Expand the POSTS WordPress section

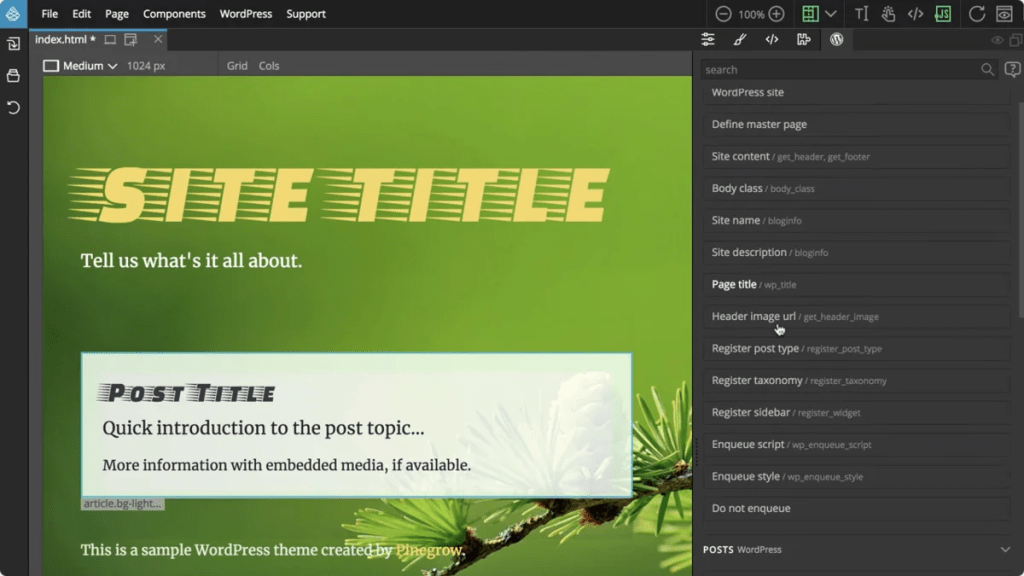click(x=1006, y=549)
